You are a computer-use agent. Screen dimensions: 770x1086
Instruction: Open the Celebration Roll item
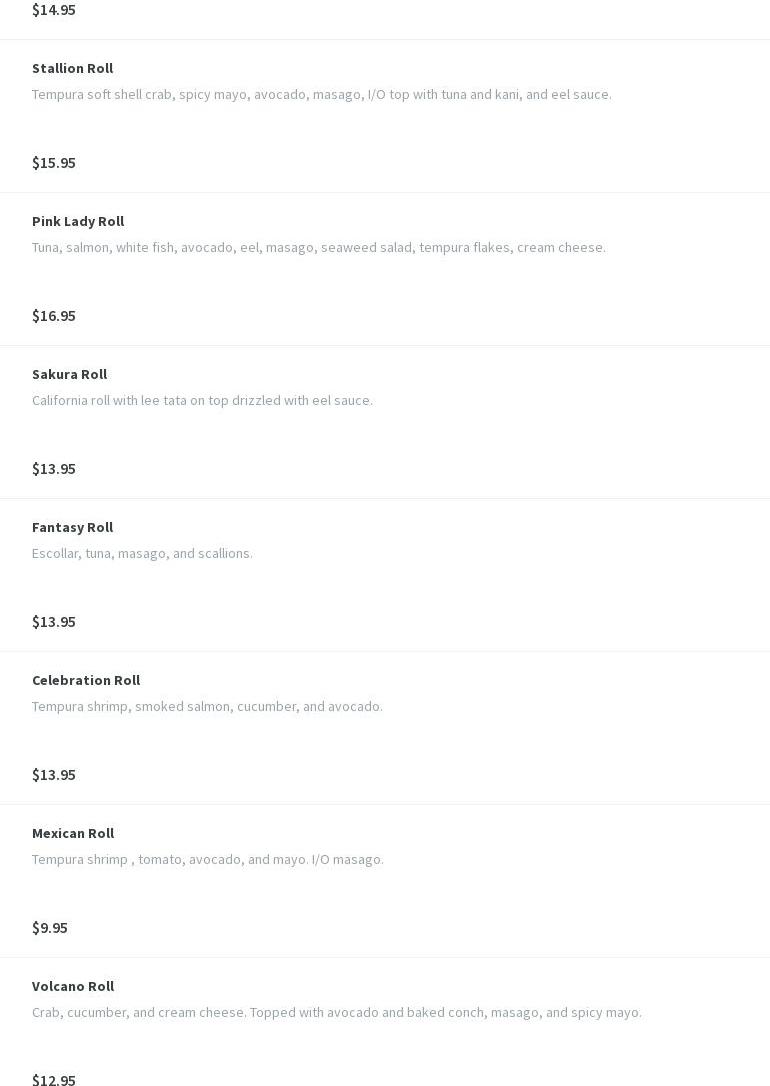coord(86,680)
